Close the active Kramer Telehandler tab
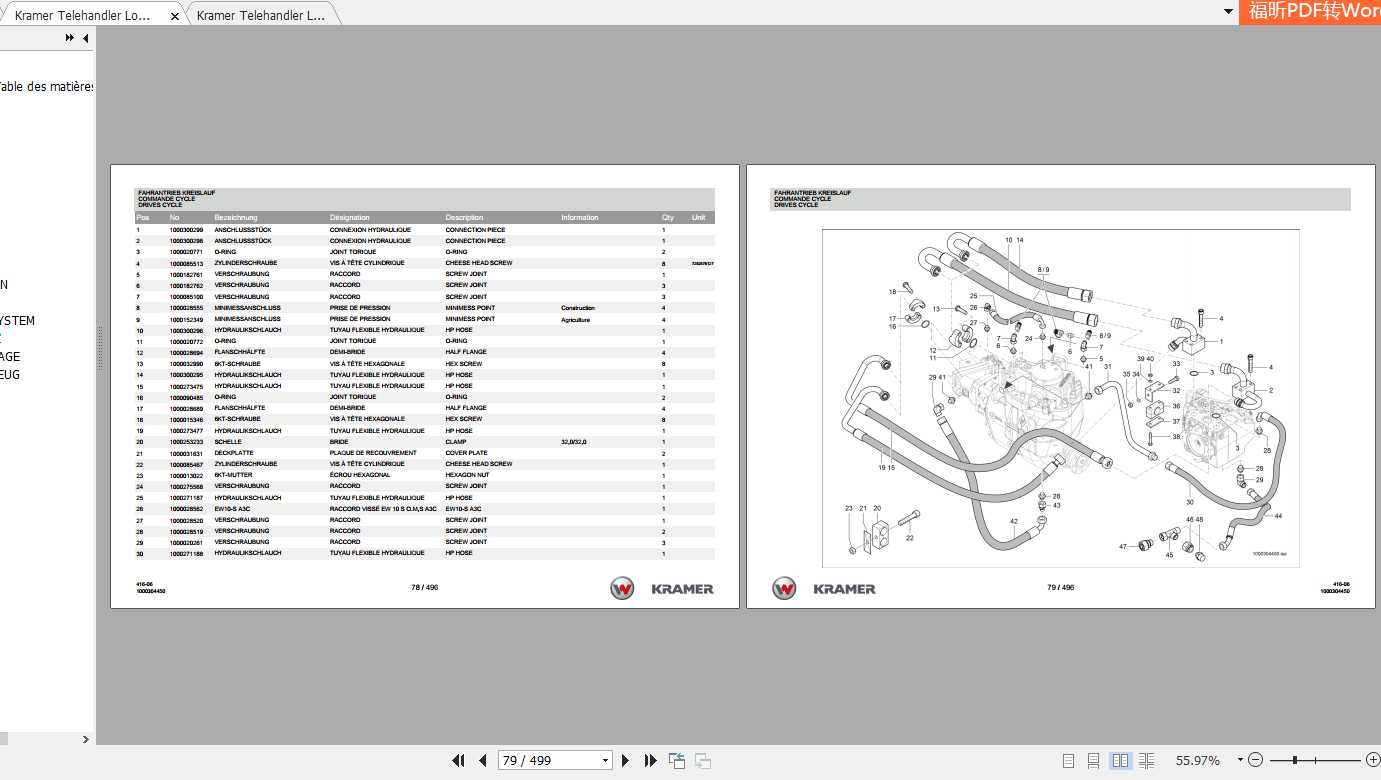Screen dimensions: 1381x780 point(175,16)
